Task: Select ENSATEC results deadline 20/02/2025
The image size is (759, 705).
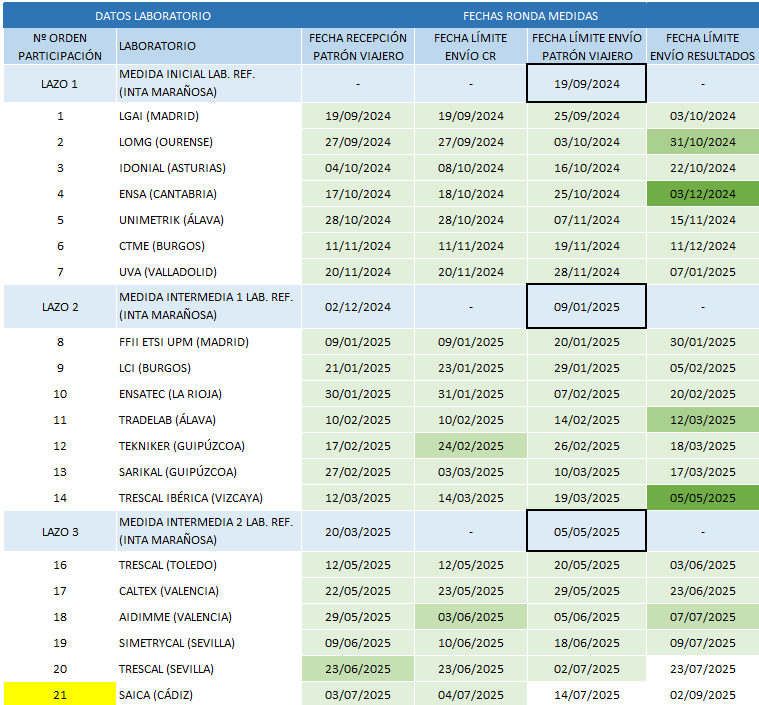Action: (x=703, y=394)
